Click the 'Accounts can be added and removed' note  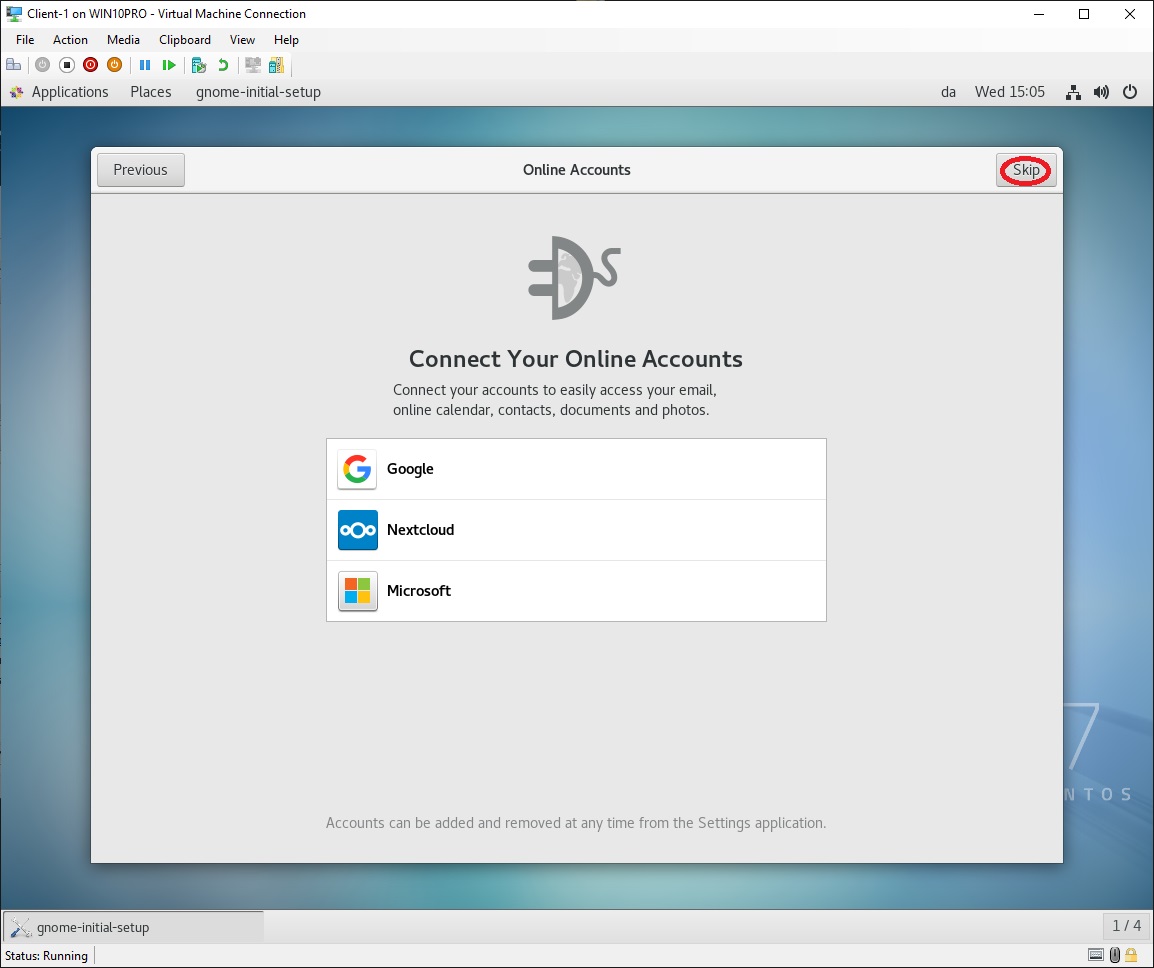[576, 823]
